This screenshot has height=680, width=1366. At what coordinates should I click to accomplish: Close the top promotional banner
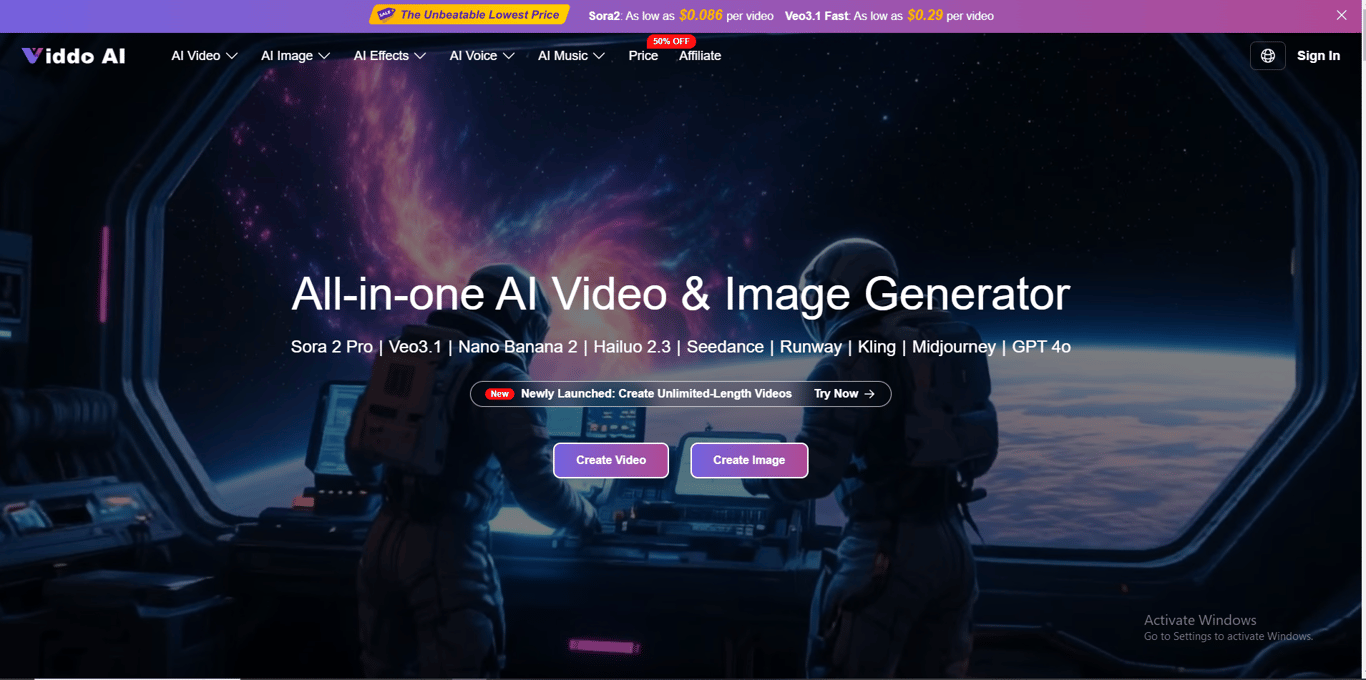1342,15
